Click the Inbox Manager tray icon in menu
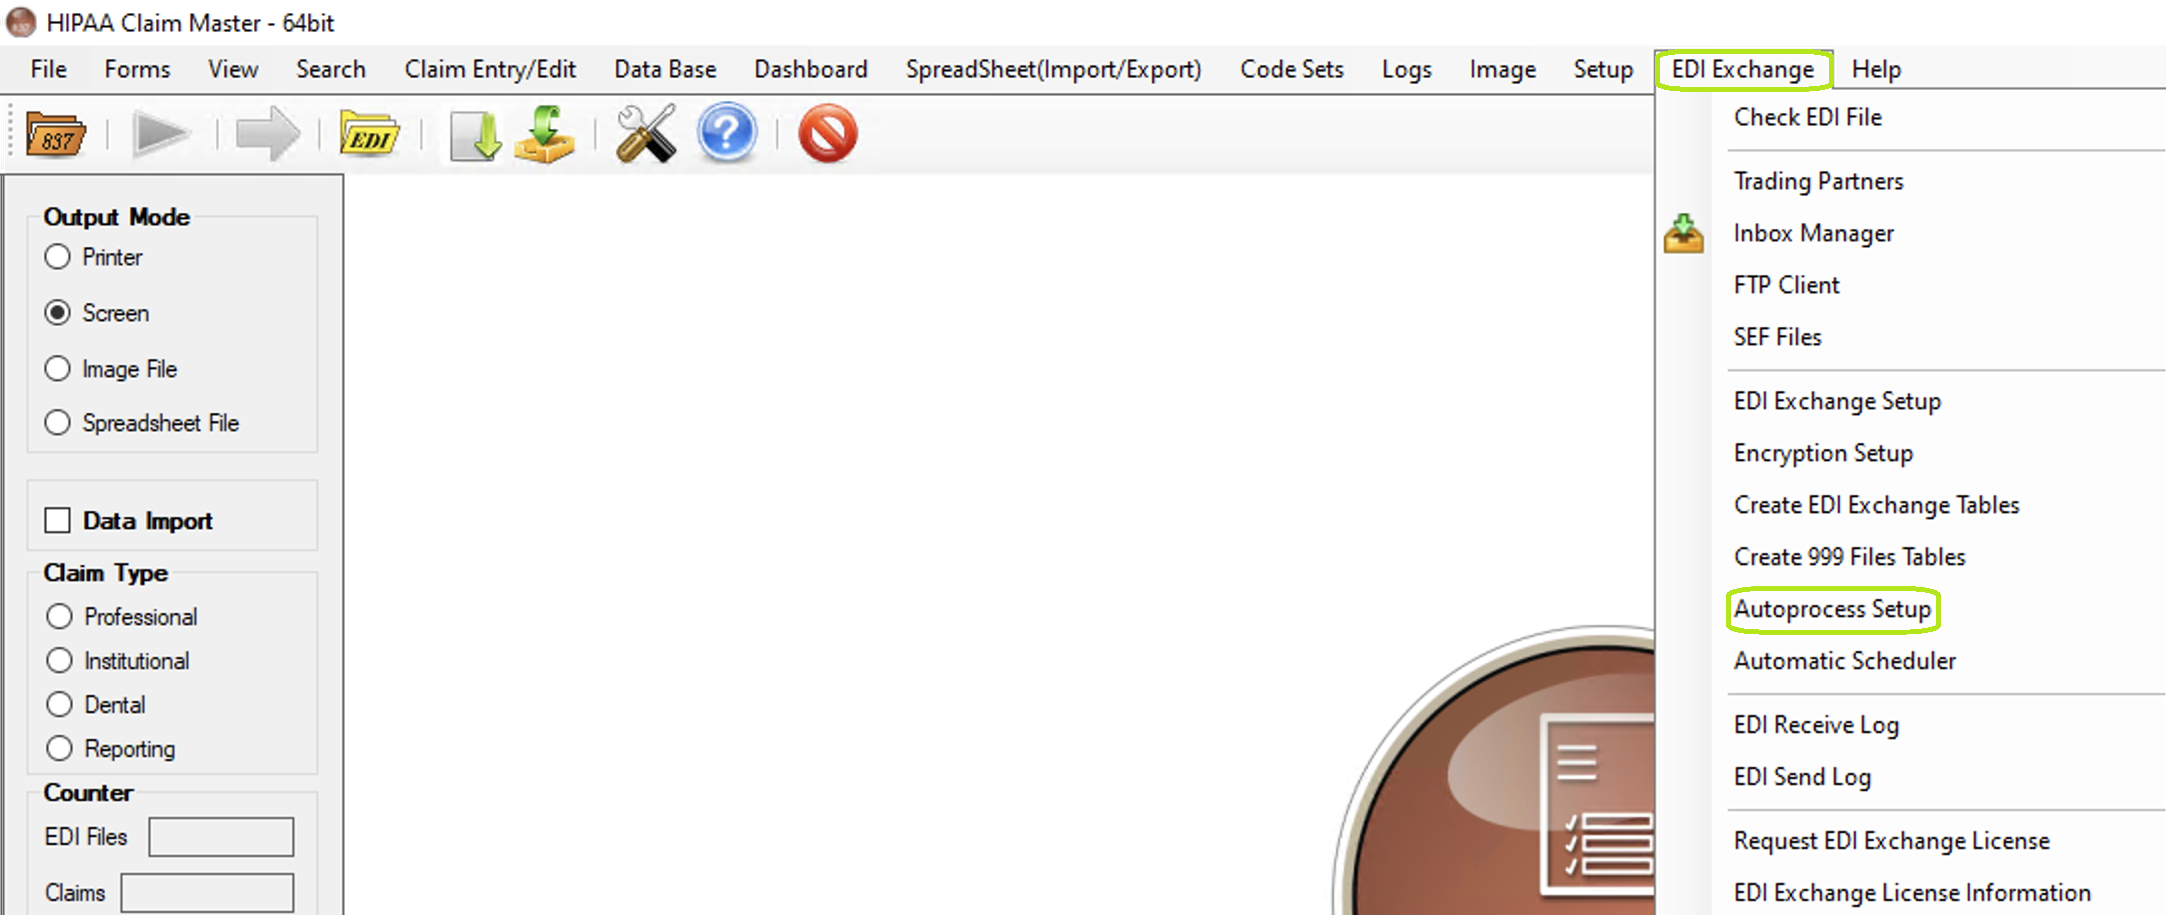 coord(1684,234)
